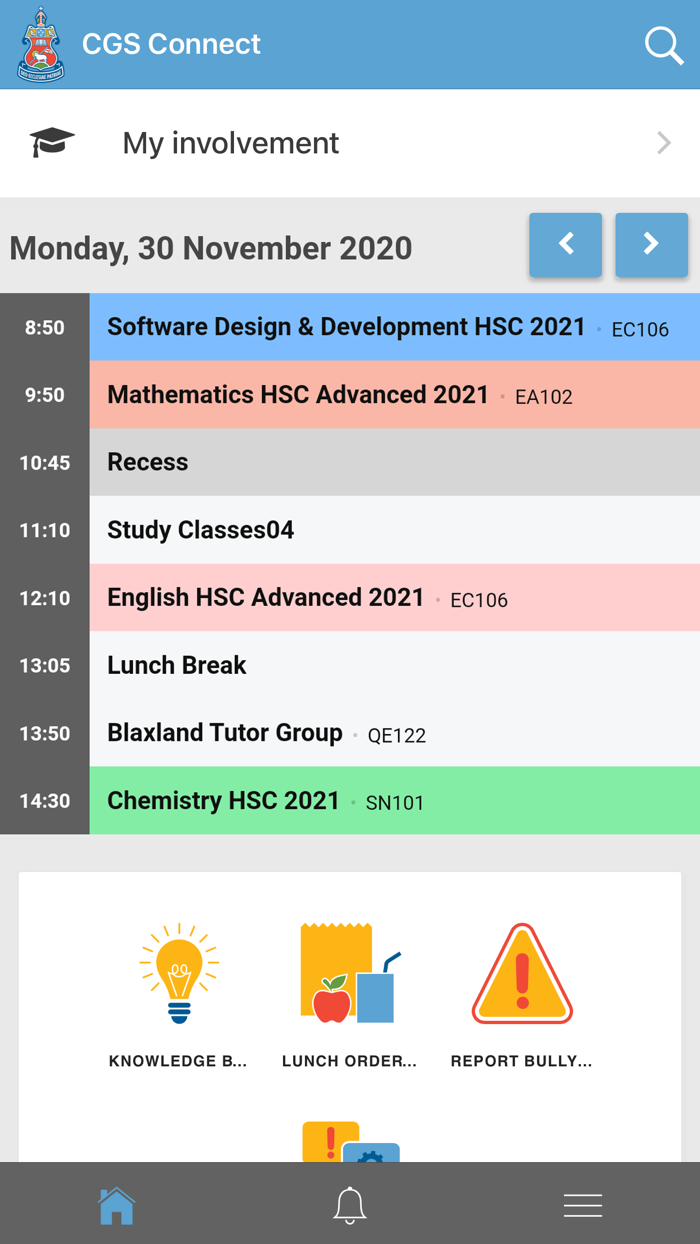Go to the previous day
The image size is (700, 1244).
pyautogui.click(x=565, y=245)
